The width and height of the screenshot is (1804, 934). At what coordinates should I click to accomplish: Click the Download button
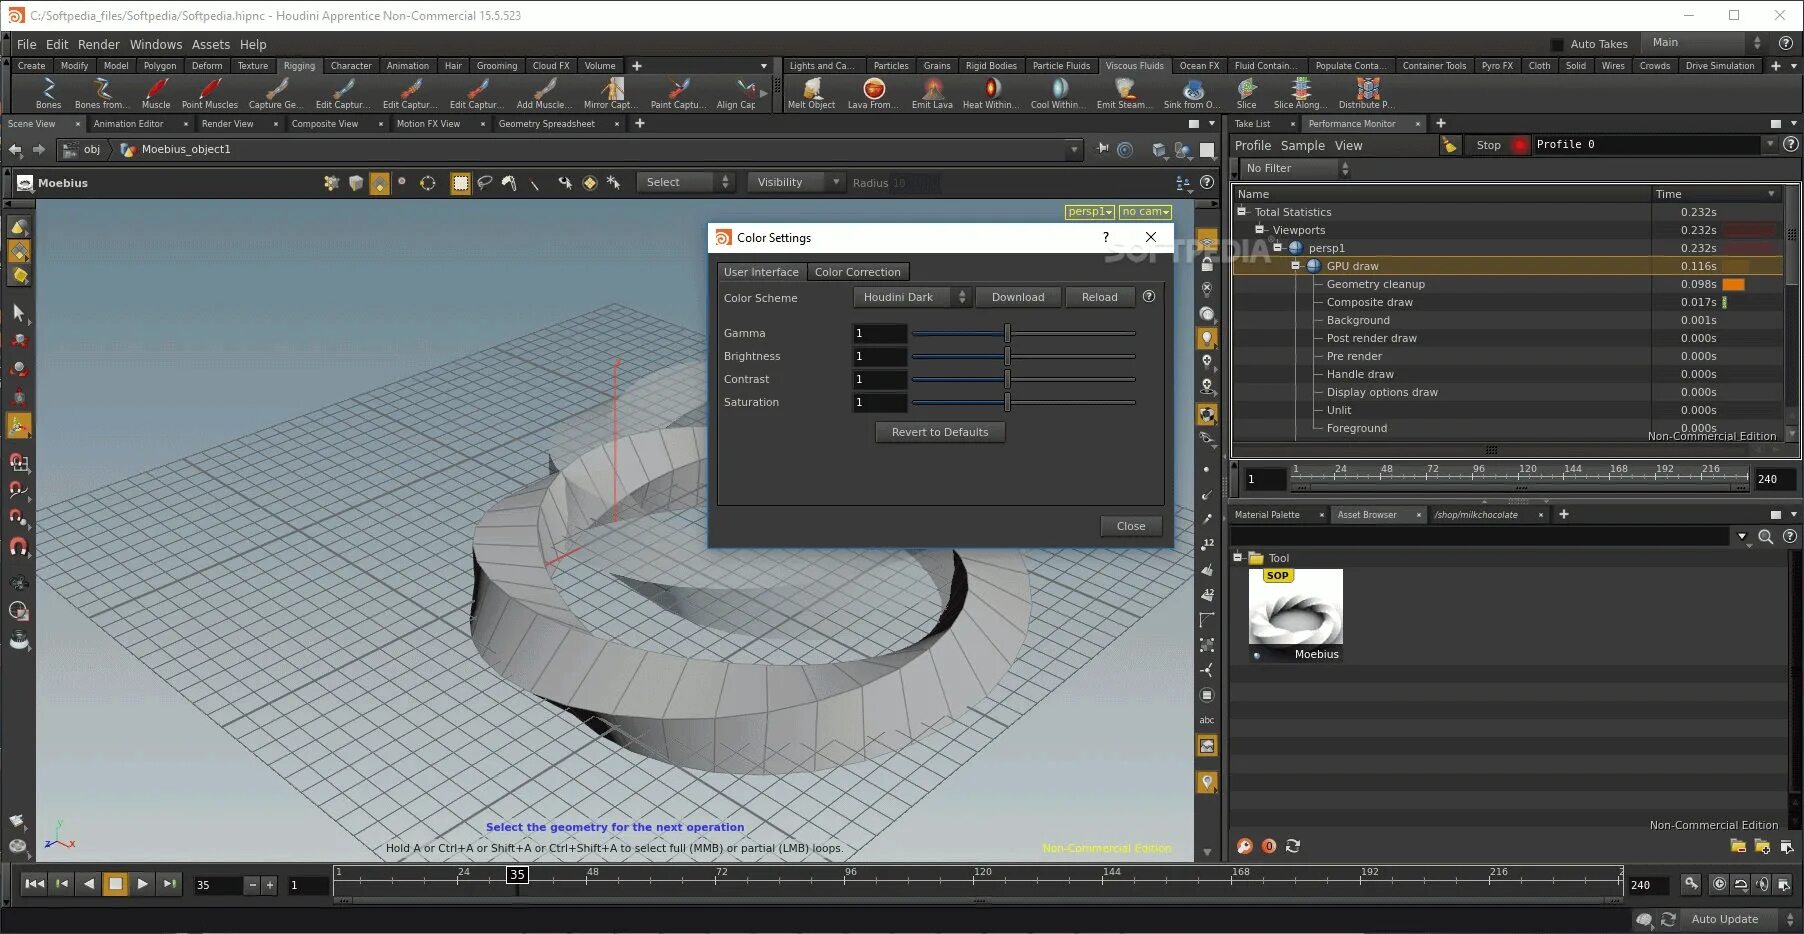[1017, 297]
